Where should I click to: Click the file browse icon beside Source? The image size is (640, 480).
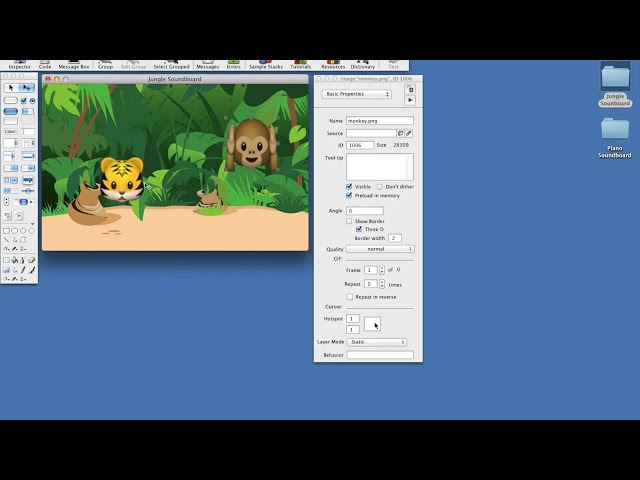tap(400, 133)
